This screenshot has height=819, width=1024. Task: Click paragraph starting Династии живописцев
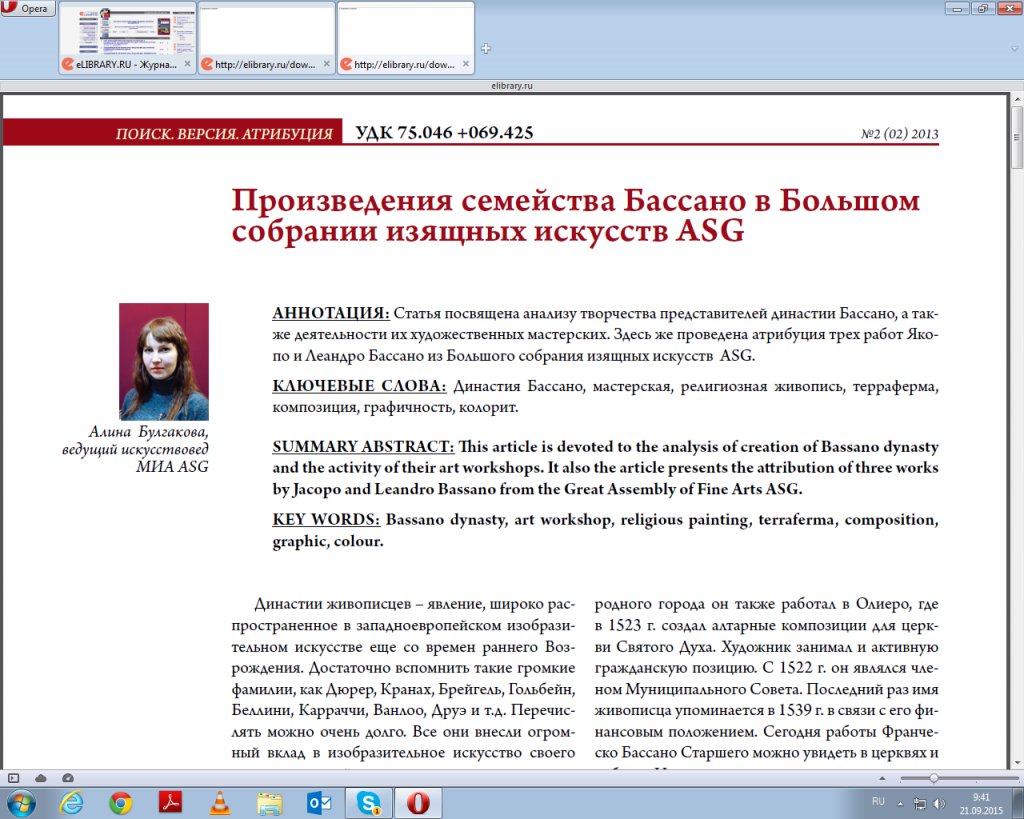403,678
